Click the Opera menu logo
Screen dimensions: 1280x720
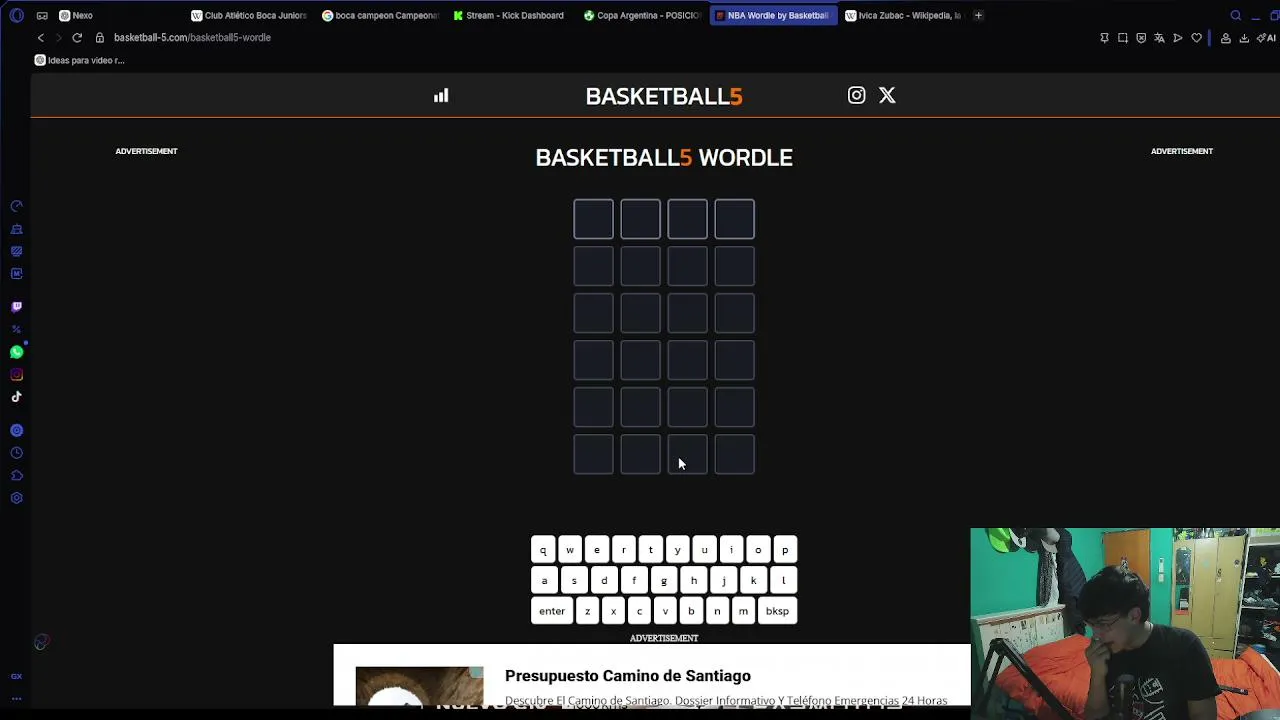(16, 15)
